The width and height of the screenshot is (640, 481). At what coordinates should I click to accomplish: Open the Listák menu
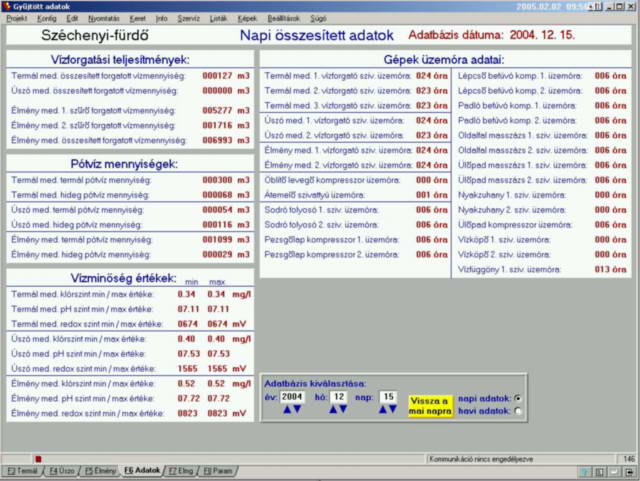point(218,19)
